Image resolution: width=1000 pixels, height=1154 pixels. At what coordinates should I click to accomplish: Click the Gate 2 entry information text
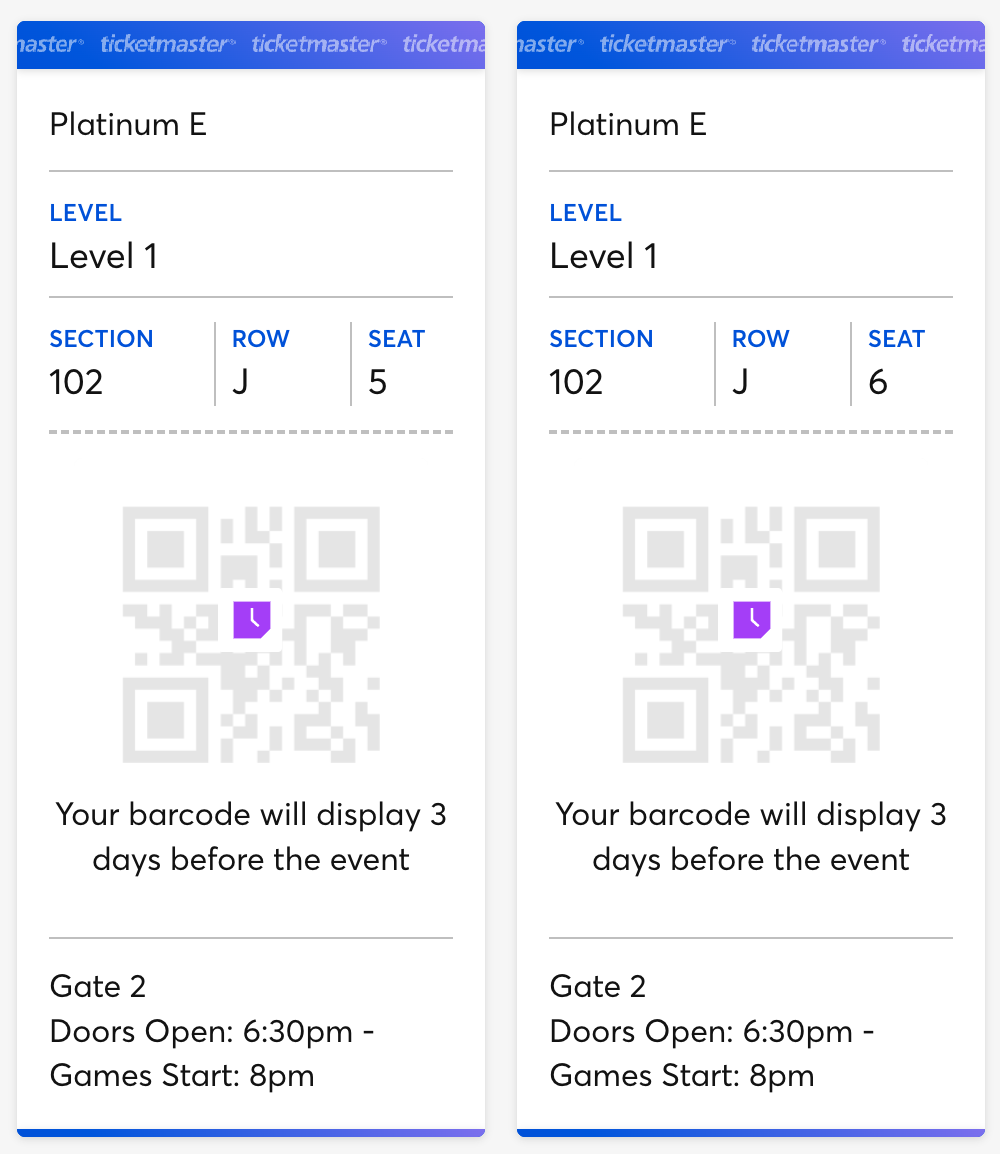coord(97,986)
